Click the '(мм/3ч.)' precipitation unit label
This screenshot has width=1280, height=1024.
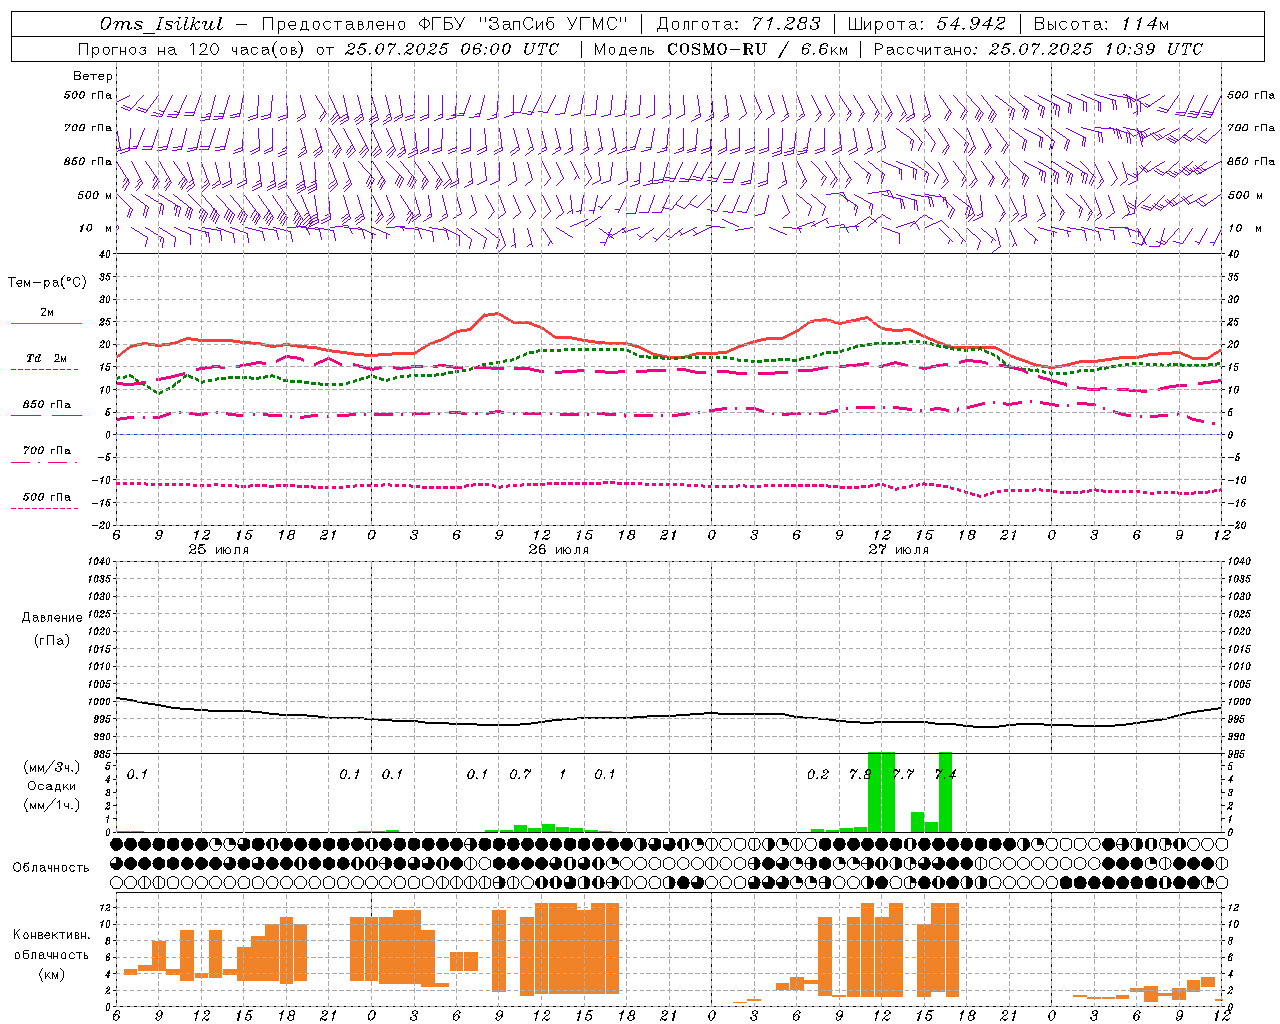pyautogui.click(x=52, y=767)
